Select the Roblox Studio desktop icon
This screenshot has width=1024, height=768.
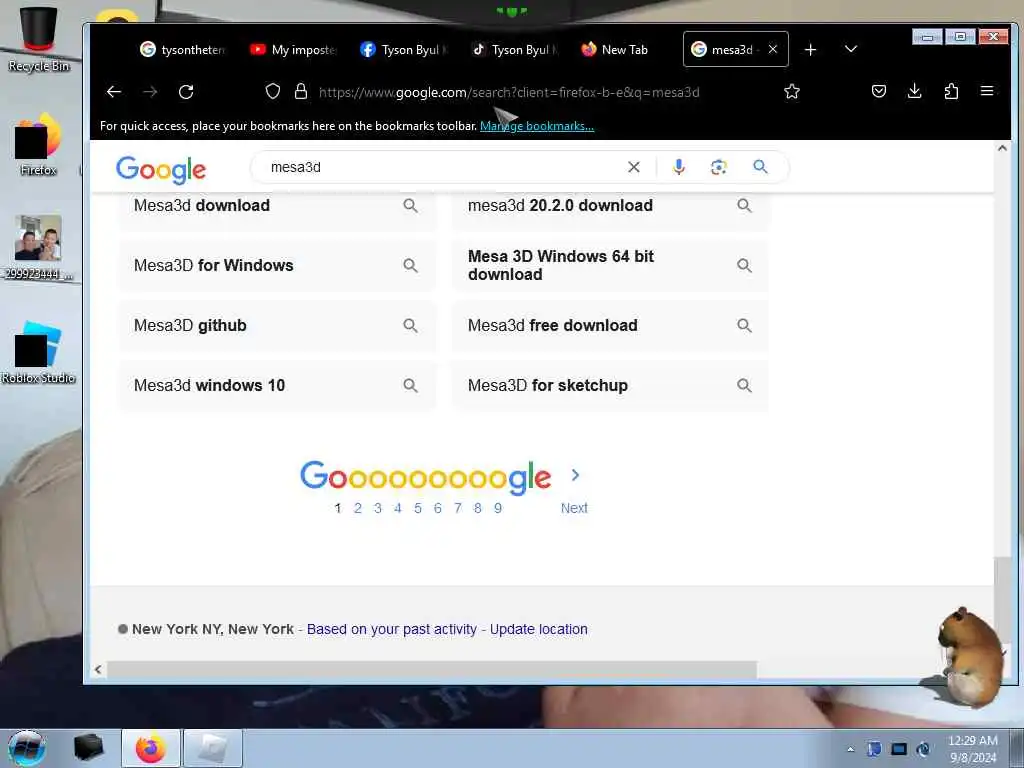(39, 353)
